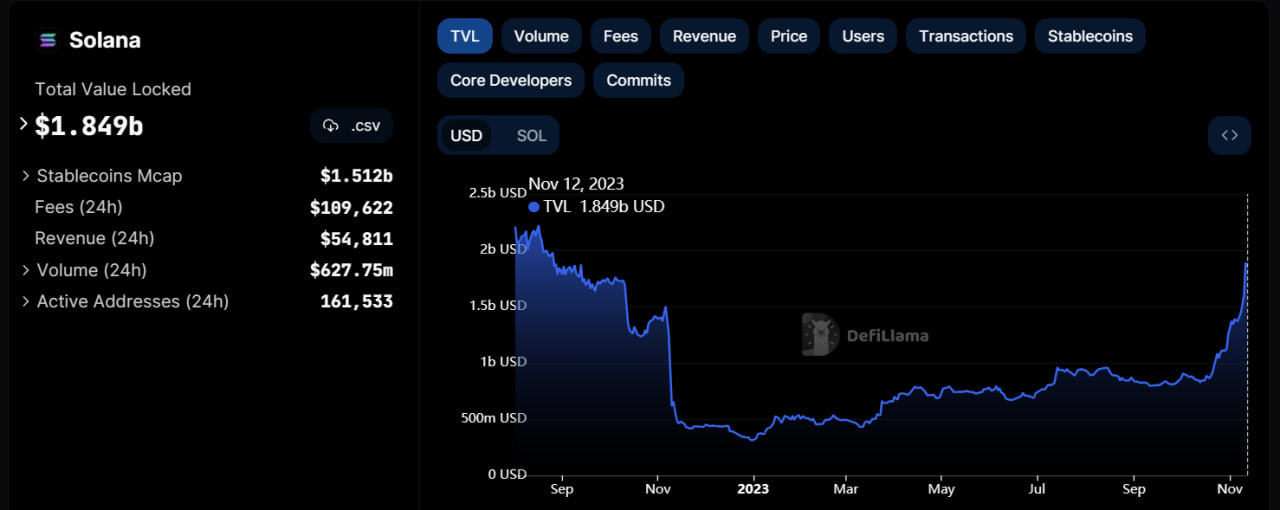
Task: Toggle the Volume chart metric
Action: pos(541,36)
